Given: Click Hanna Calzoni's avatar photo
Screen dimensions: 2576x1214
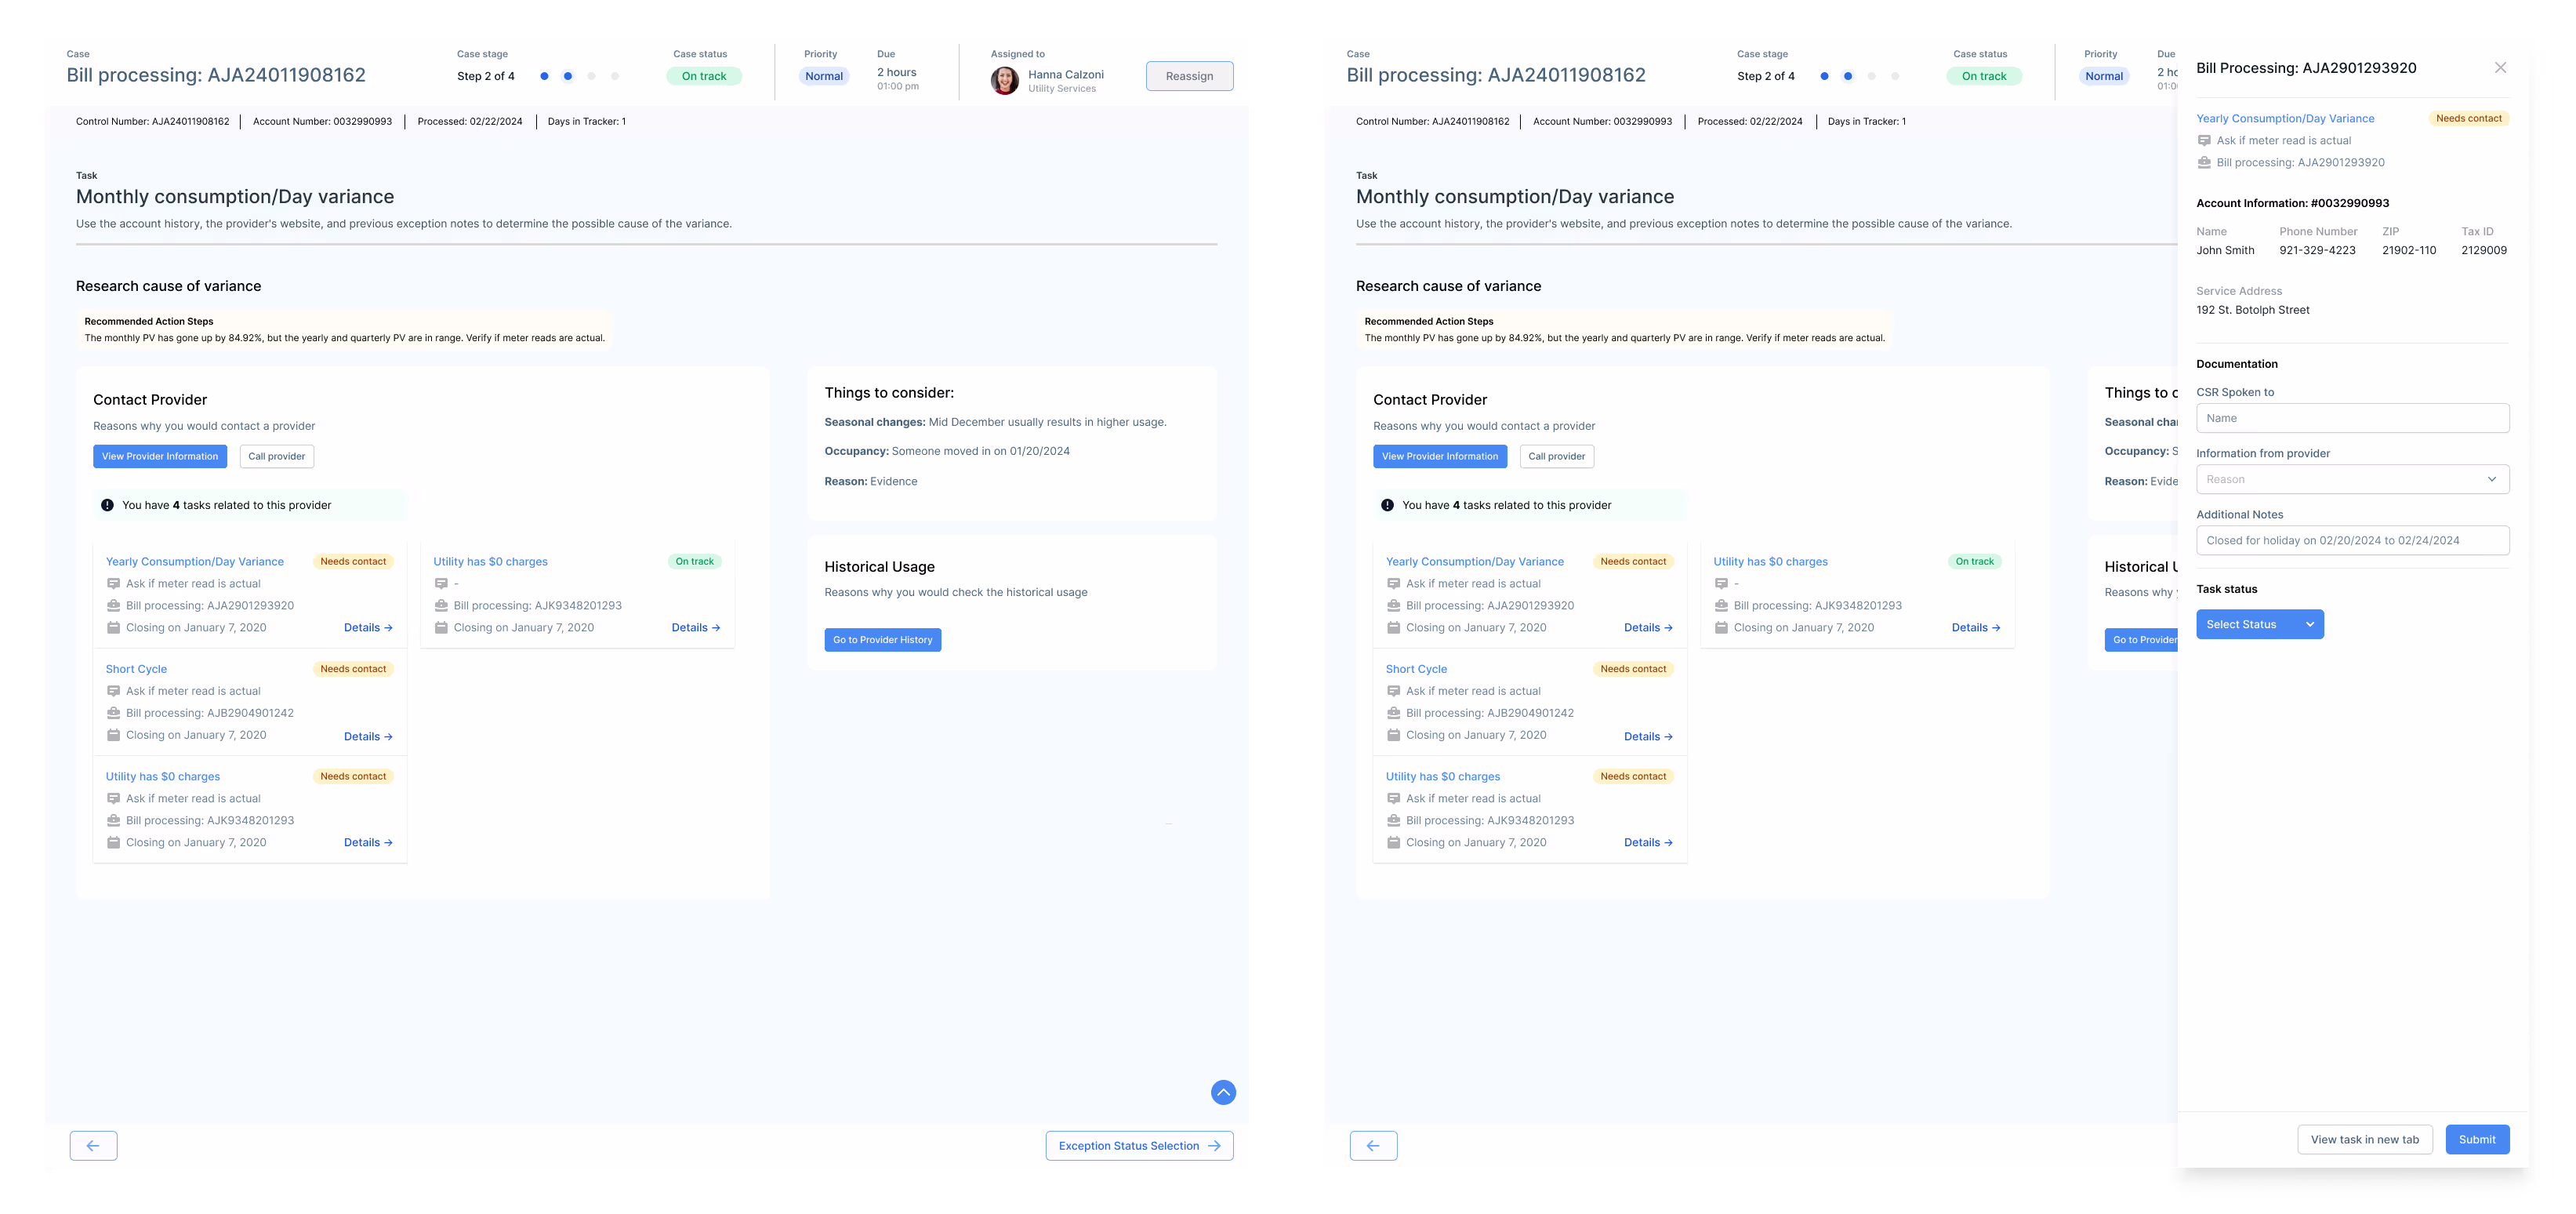Looking at the screenshot, I should 1004,80.
